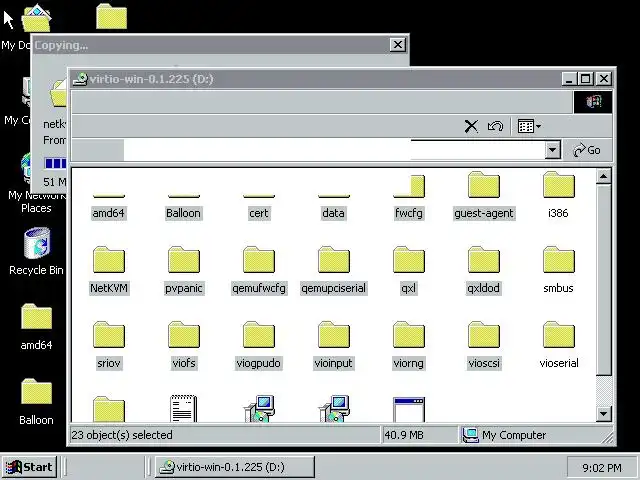Click the scrollbar up arrow
Viewport: 640px width, 480px height.
(603, 176)
